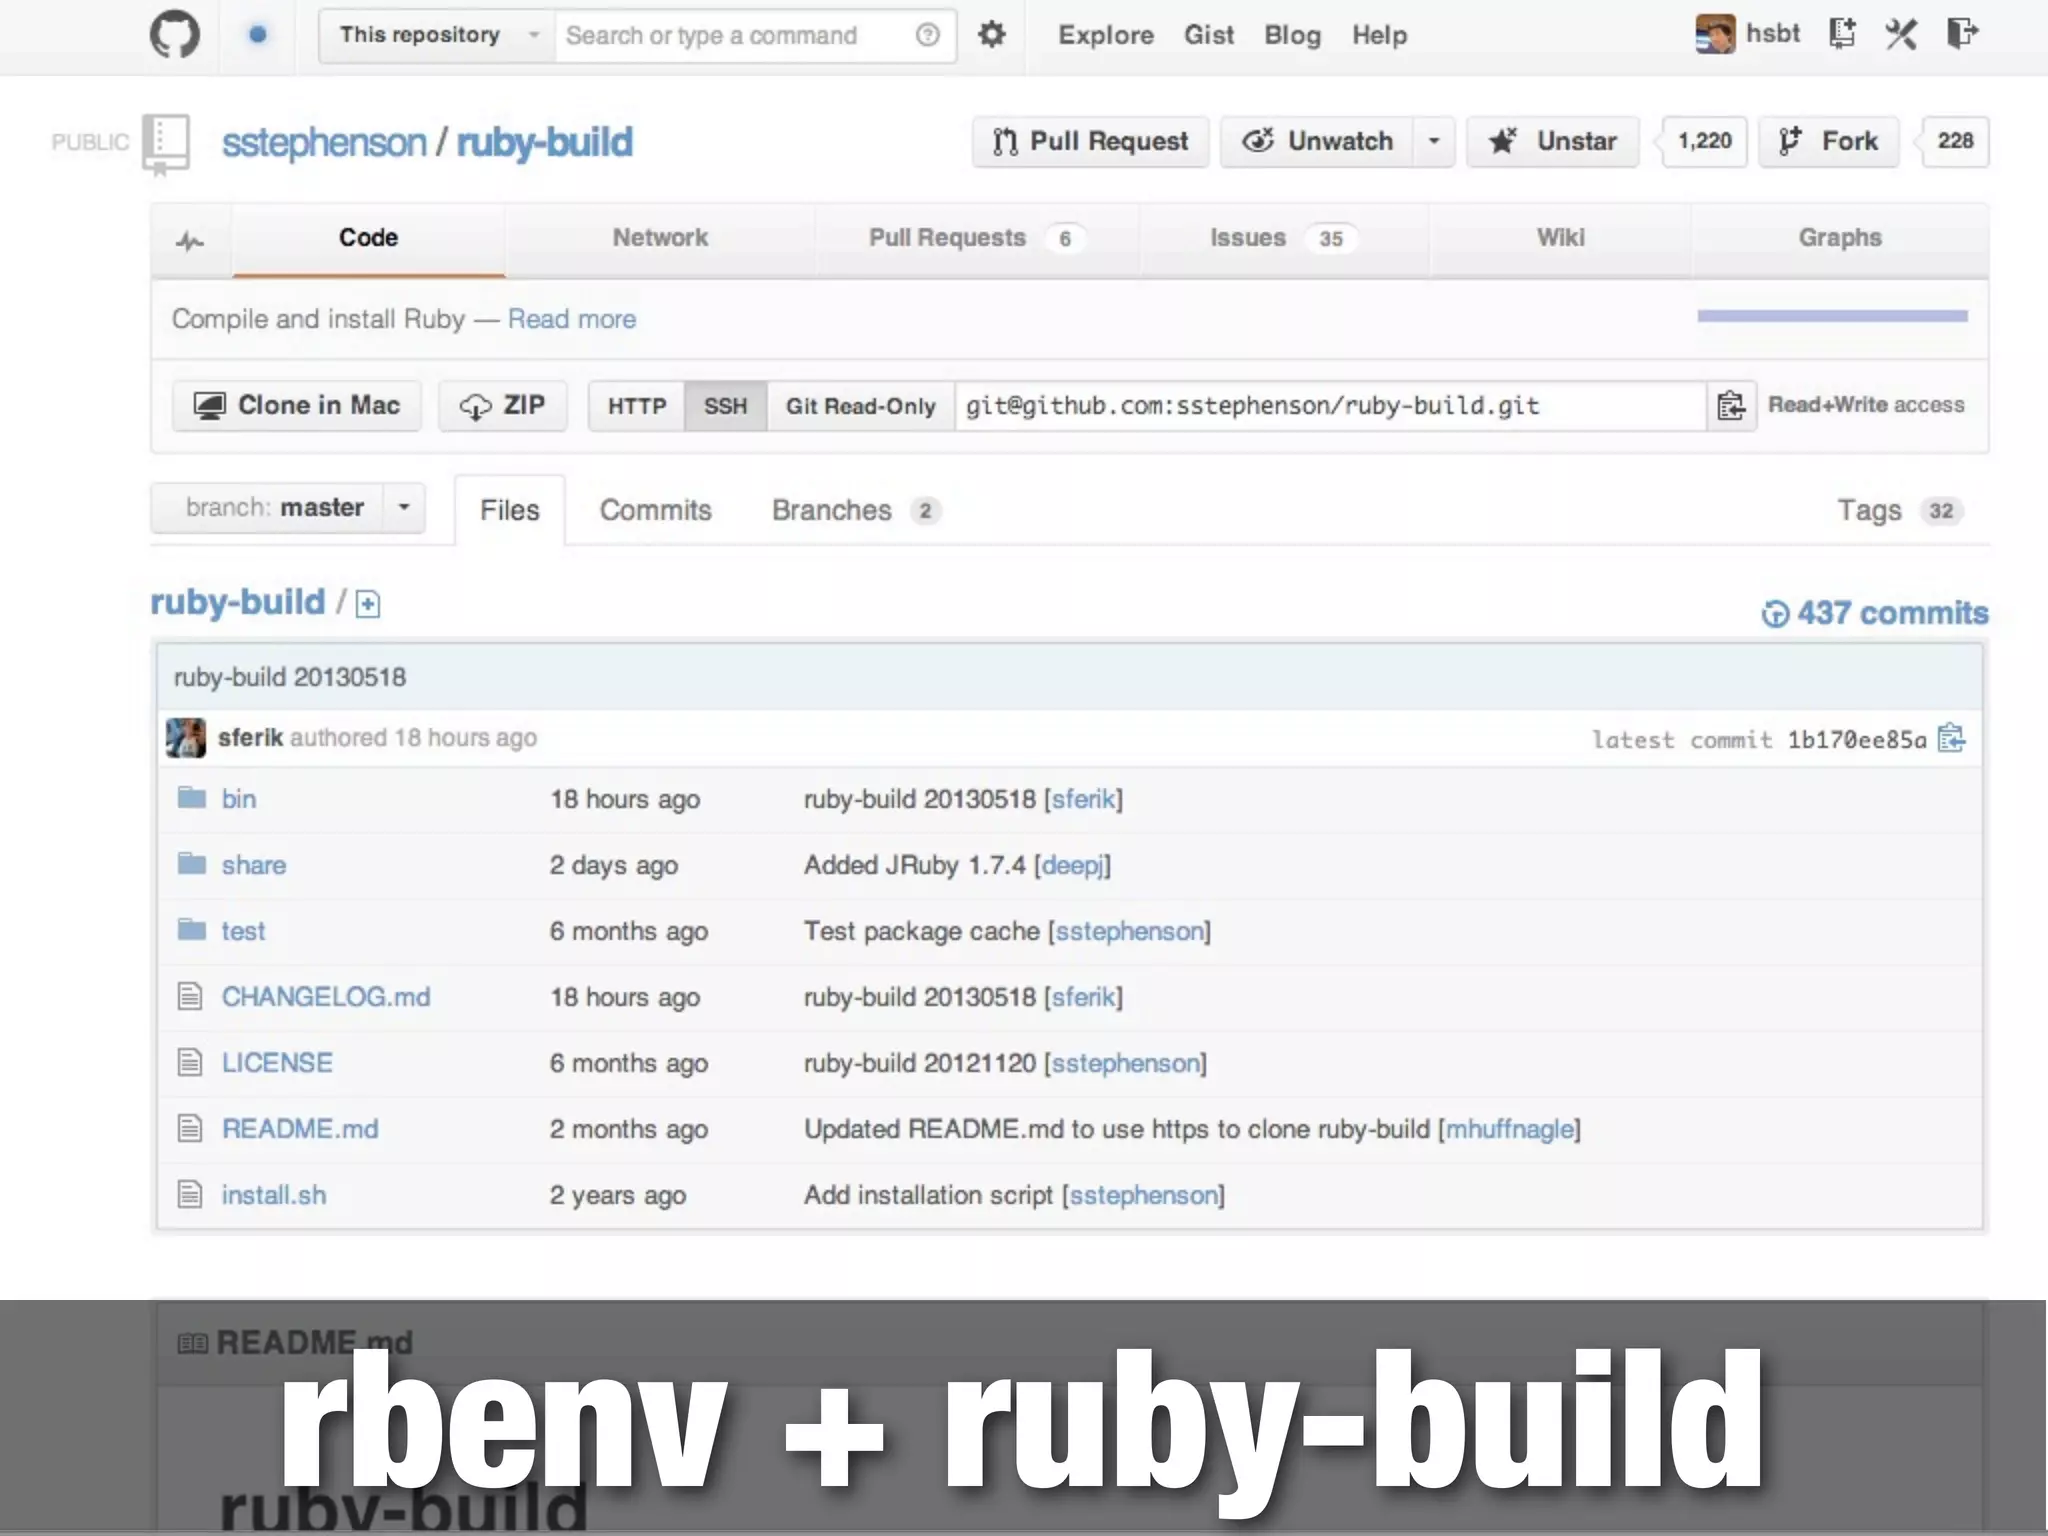
Task: Open the bin folder icon
Action: point(191,798)
